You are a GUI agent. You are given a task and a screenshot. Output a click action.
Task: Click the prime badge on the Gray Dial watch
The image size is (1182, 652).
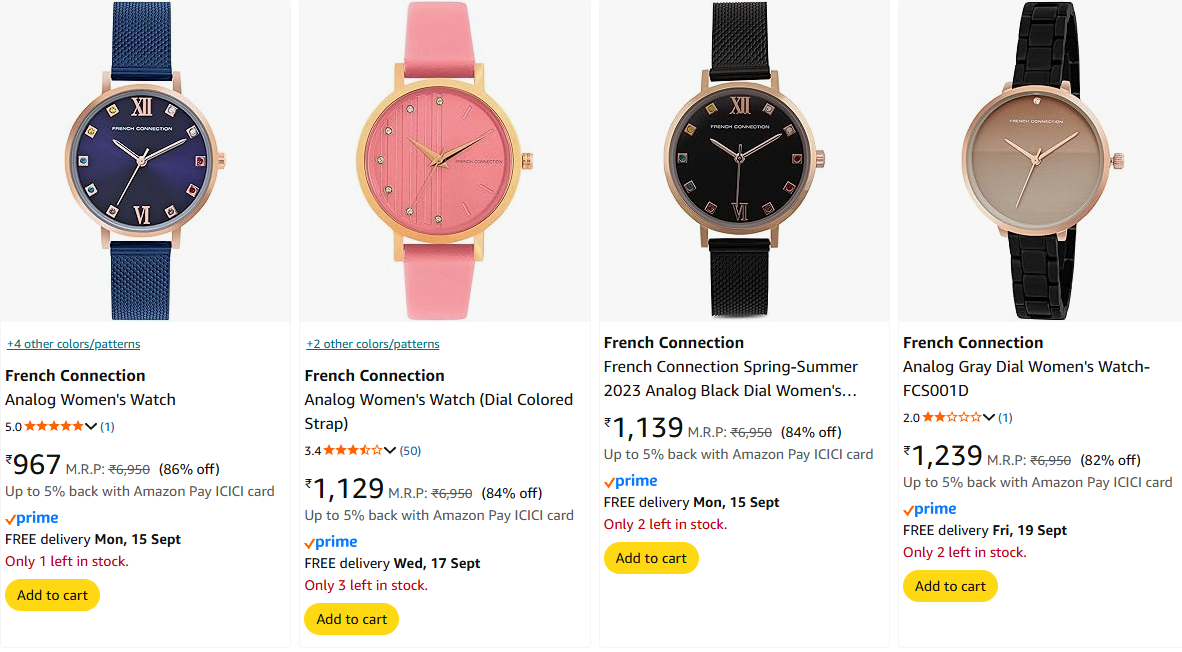930,509
